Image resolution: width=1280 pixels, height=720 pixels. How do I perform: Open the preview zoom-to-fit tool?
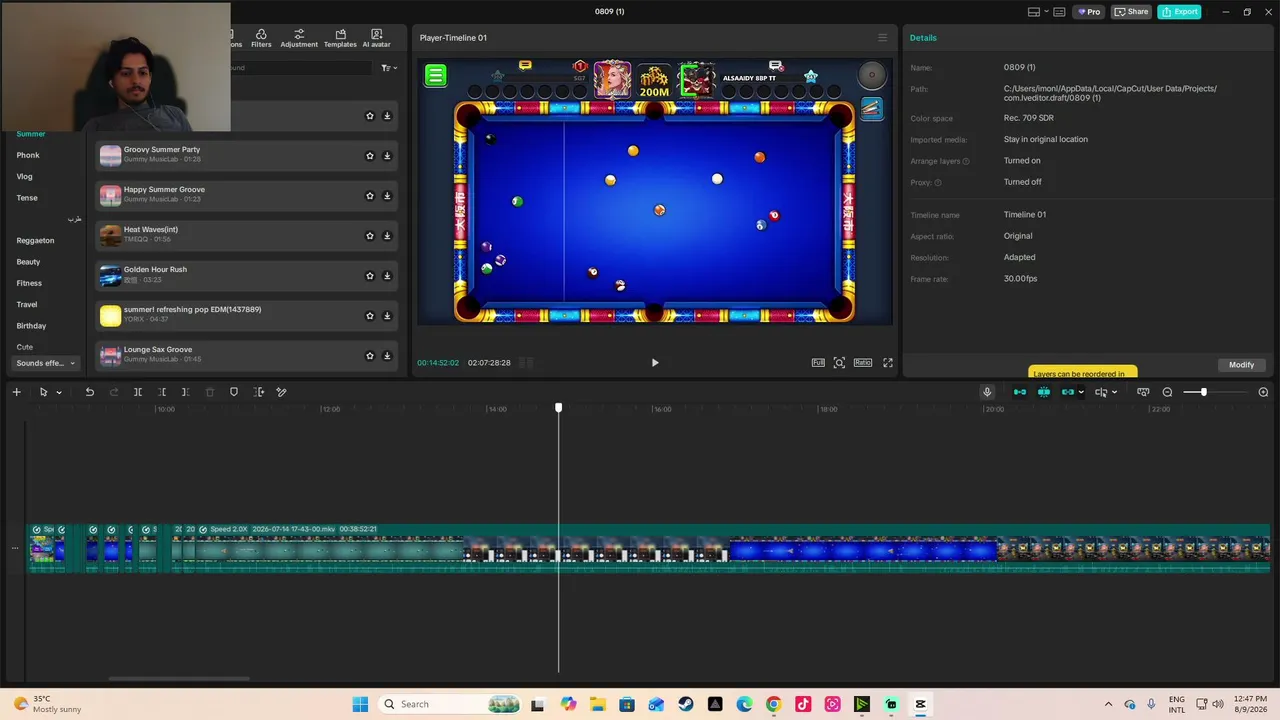click(x=839, y=363)
